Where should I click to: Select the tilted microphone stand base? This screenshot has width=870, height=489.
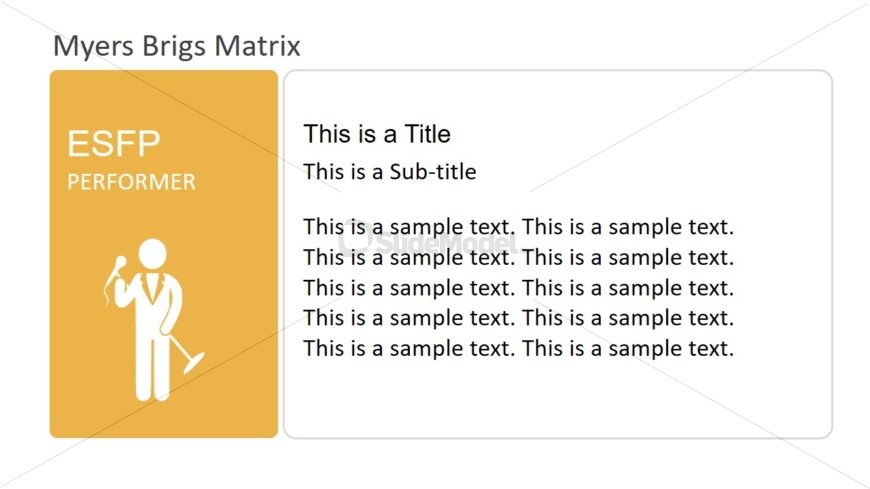pos(193,362)
